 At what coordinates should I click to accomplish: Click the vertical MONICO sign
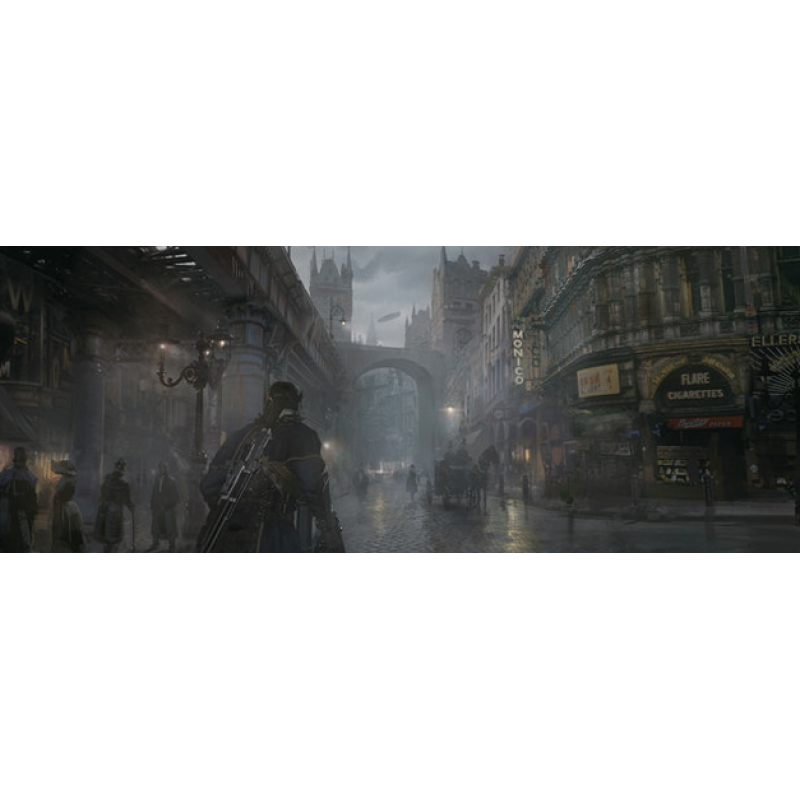518,357
